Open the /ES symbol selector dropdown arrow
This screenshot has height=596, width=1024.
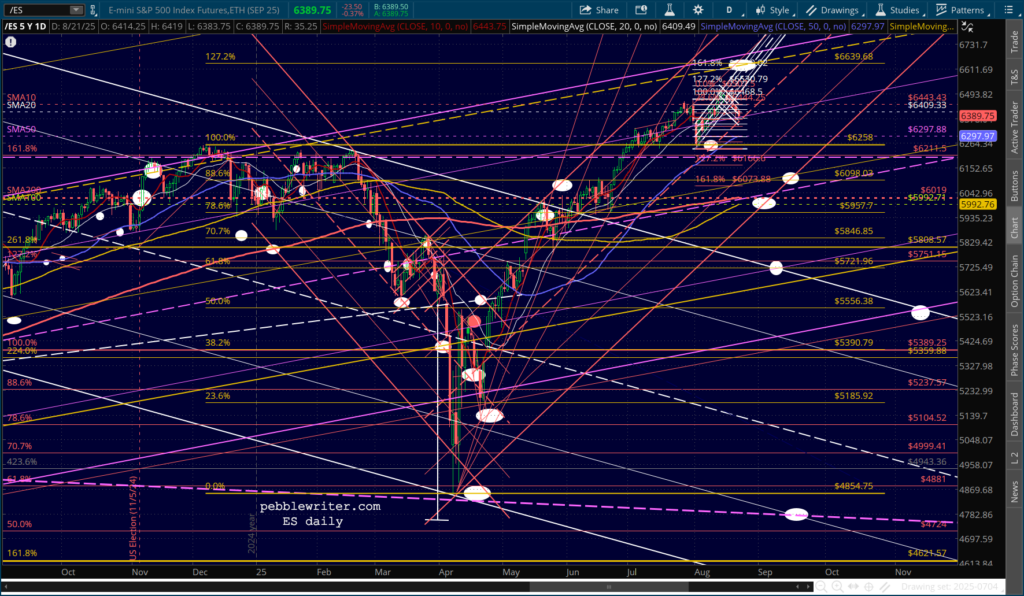pyautogui.click(x=76, y=10)
